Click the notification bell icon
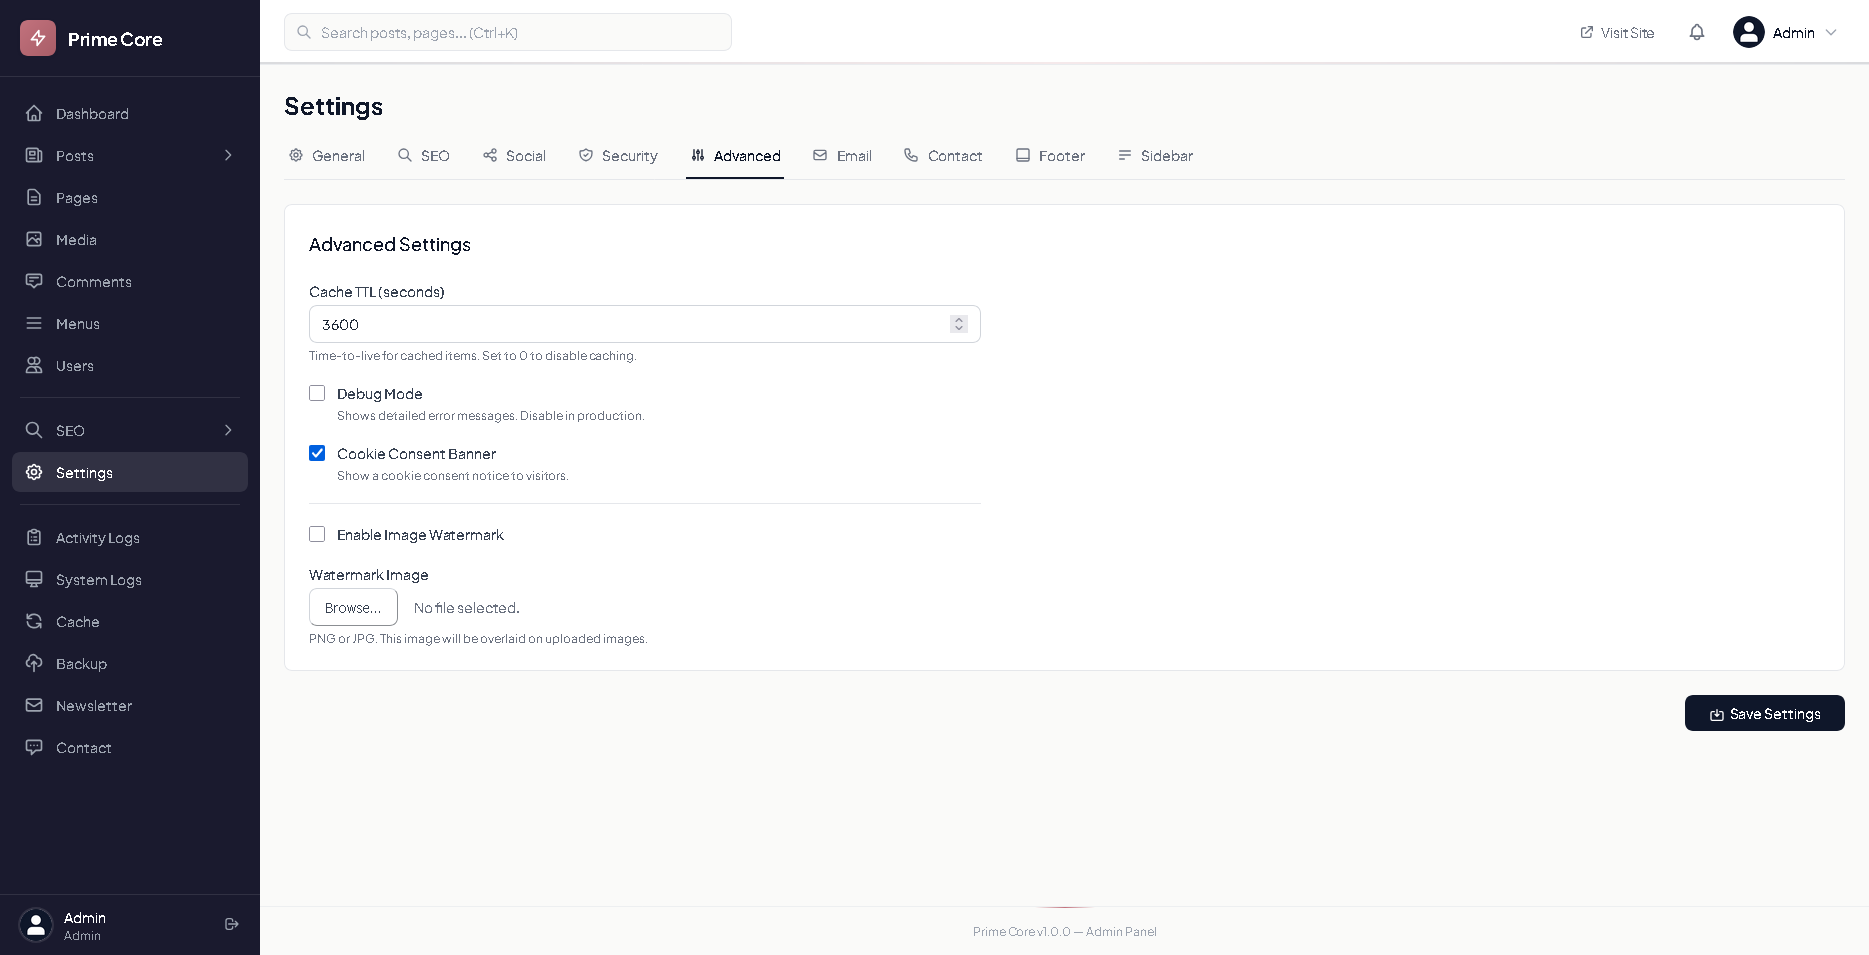Viewport: 1869px width, 955px height. (1696, 33)
